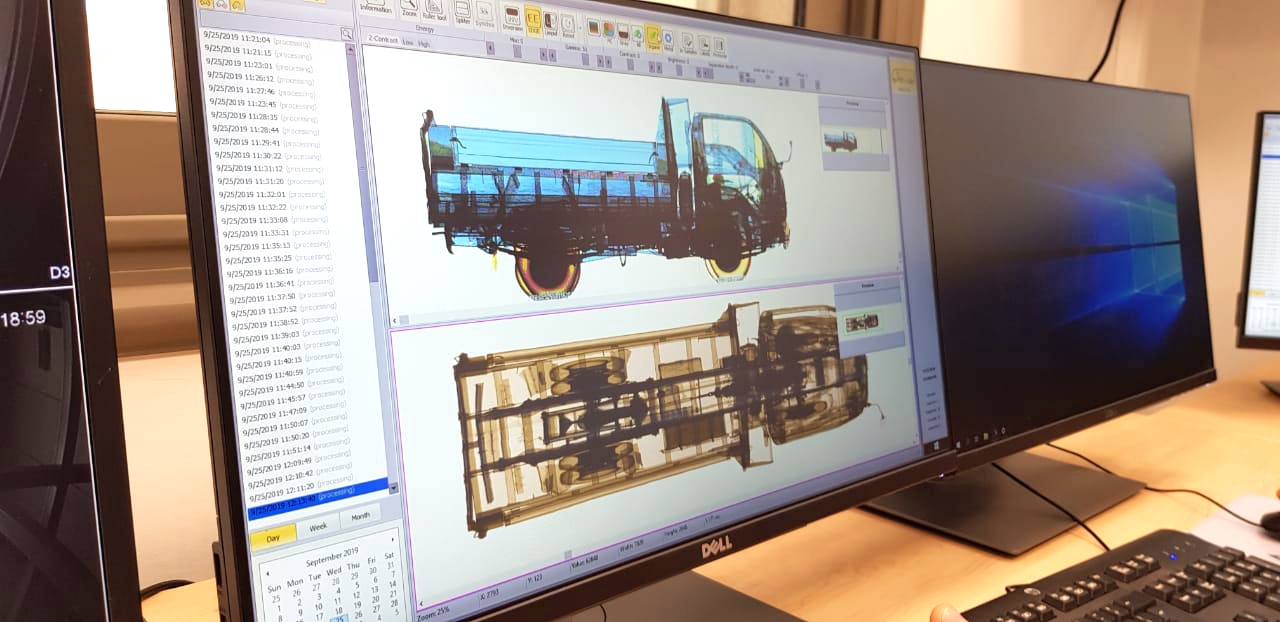
Task: Open the Splitter view tool
Action: pos(462,12)
